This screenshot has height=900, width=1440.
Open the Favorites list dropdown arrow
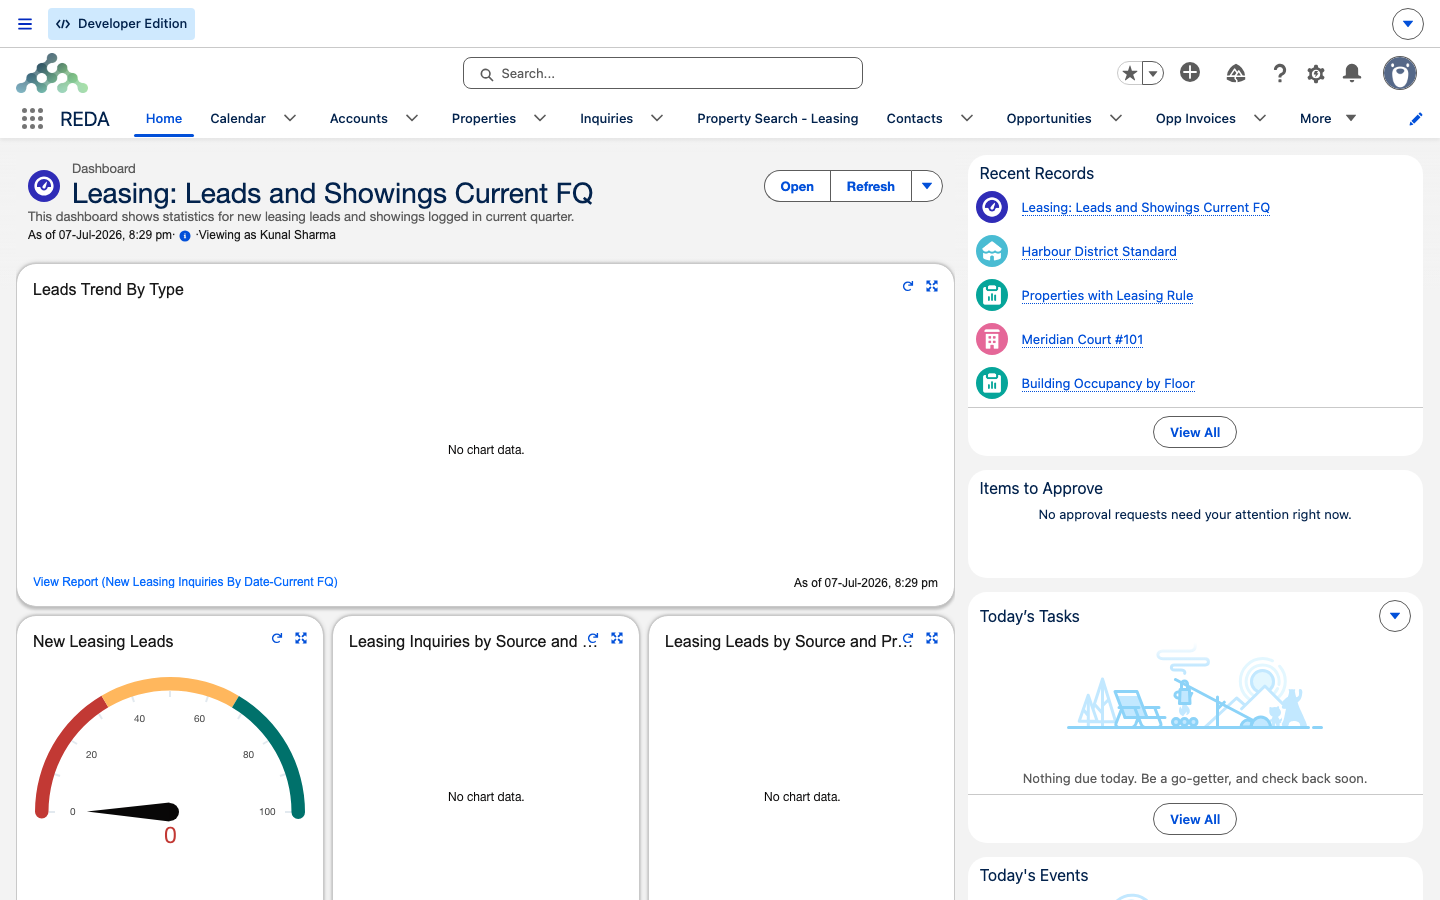pyautogui.click(x=1153, y=73)
